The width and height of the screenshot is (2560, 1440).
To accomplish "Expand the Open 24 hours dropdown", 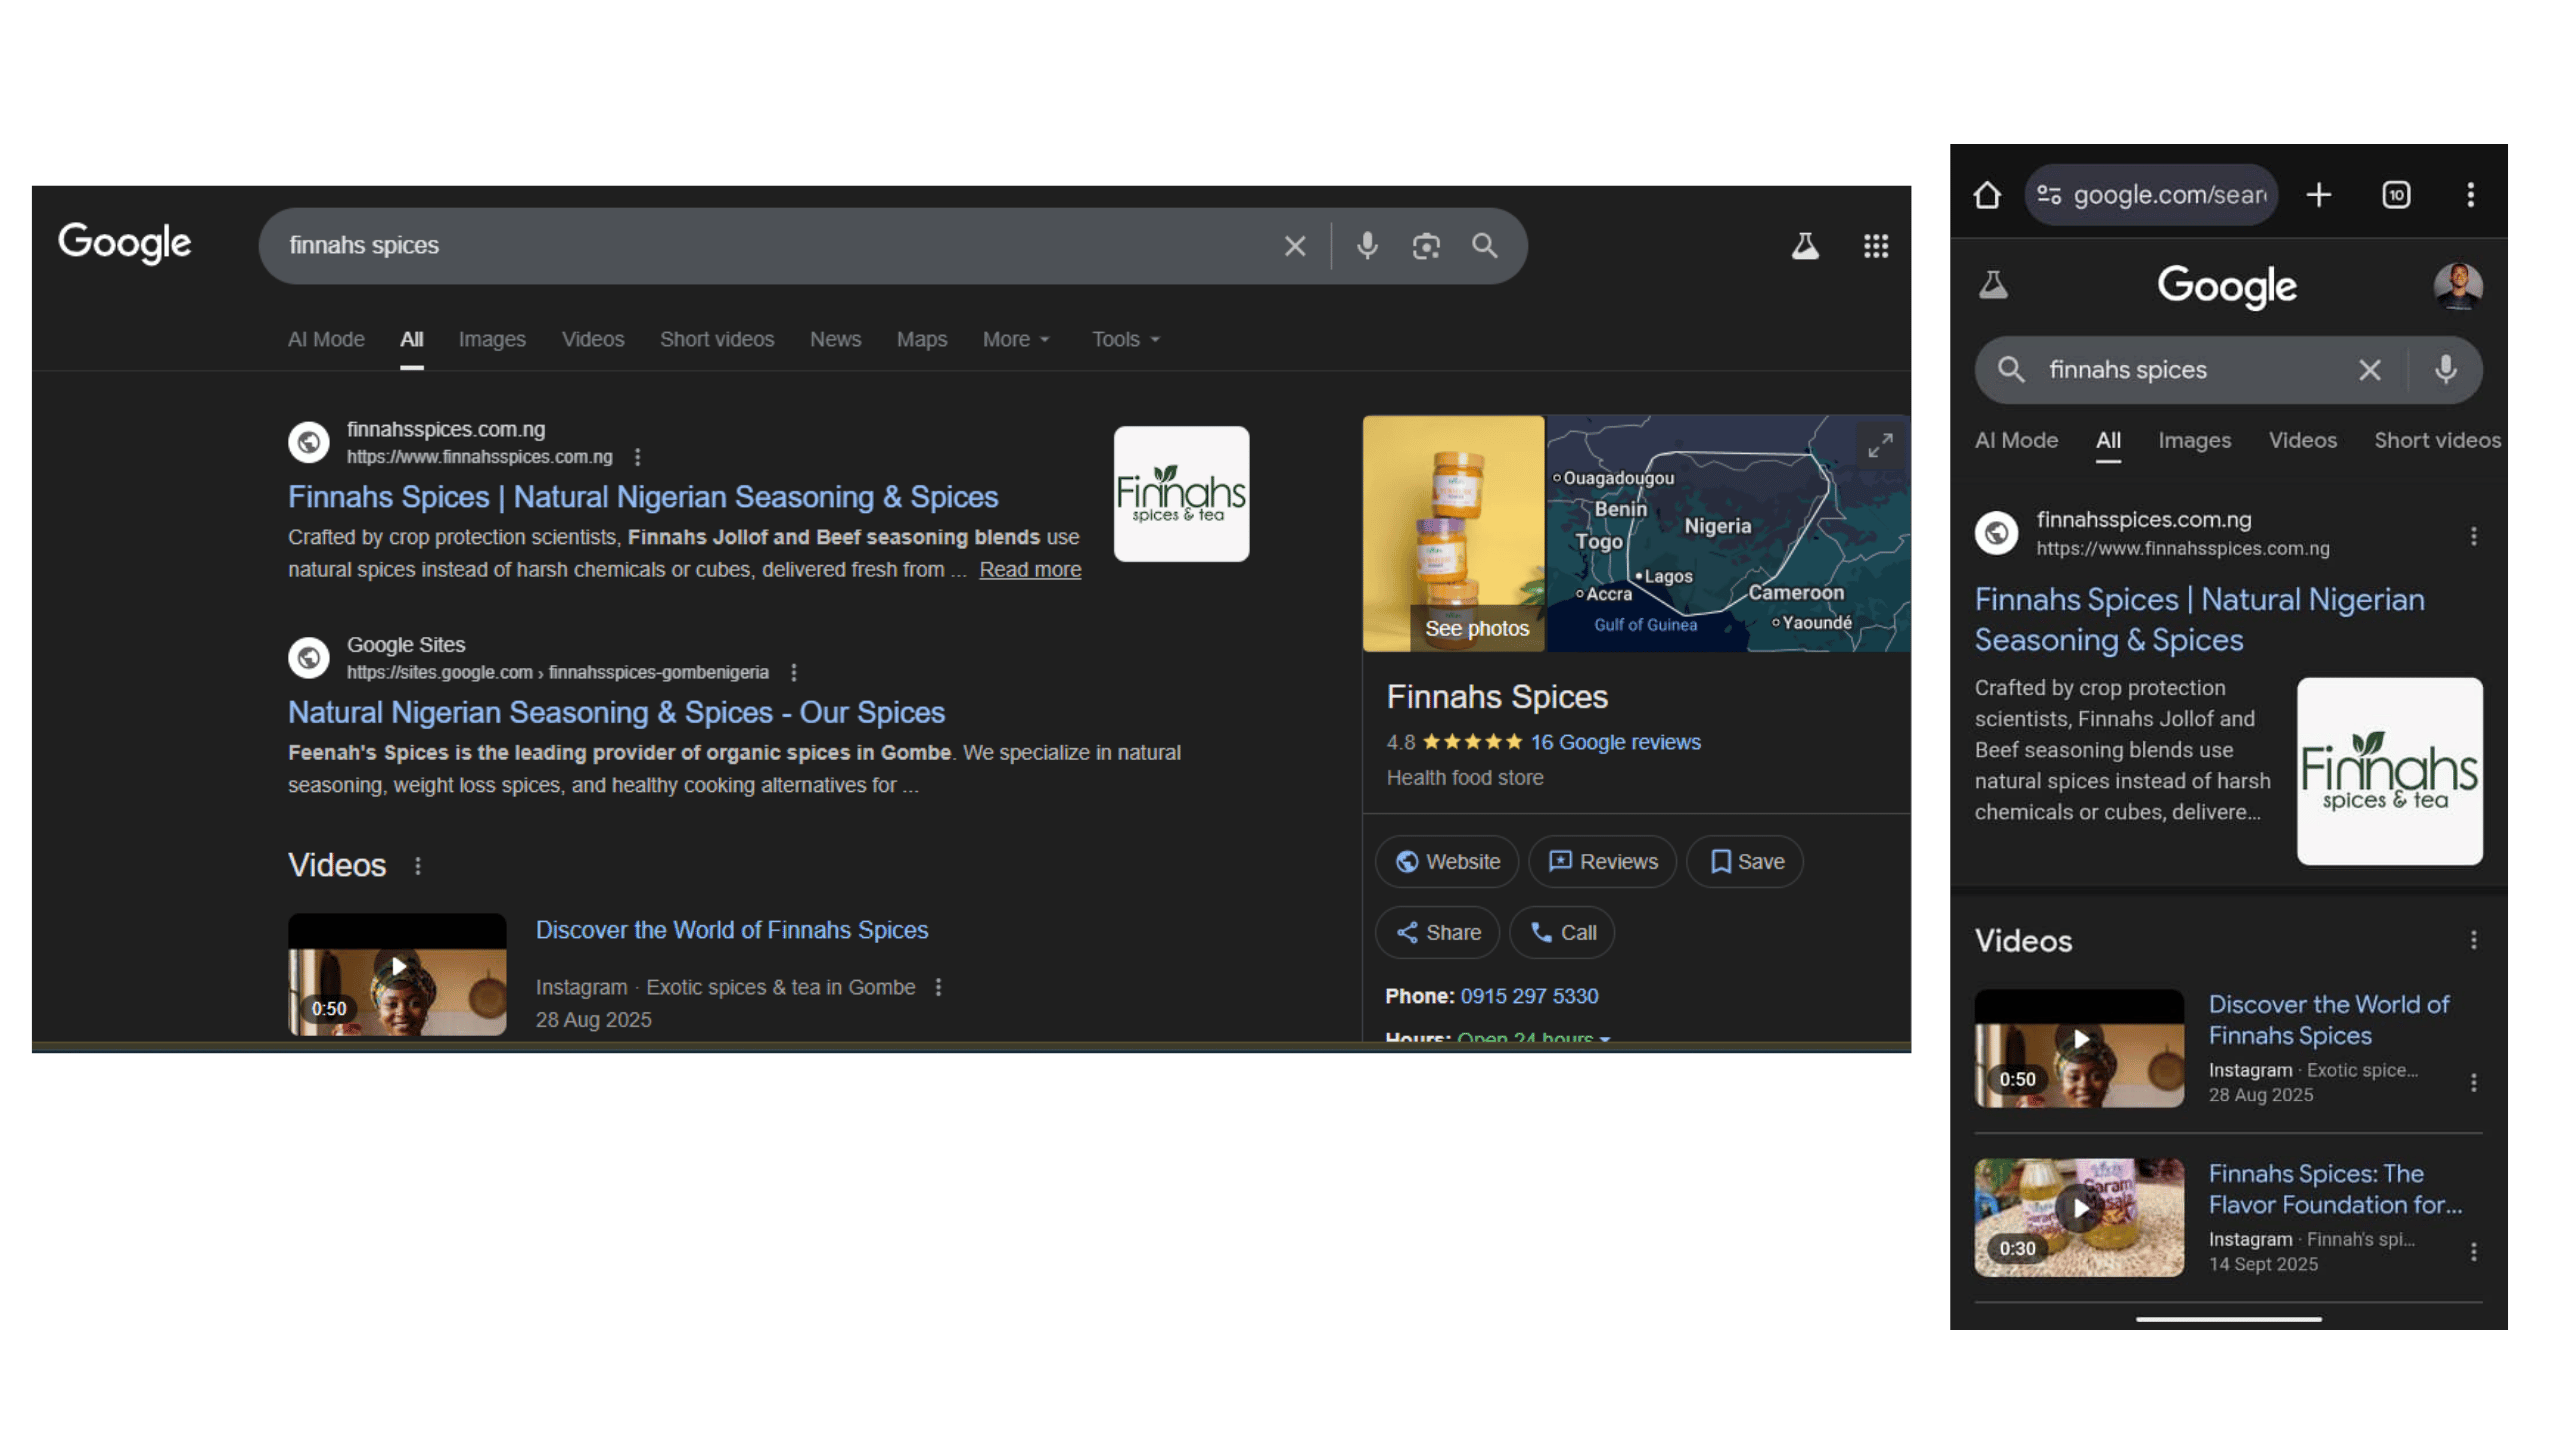I will pyautogui.click(x=1534, y=1037).
